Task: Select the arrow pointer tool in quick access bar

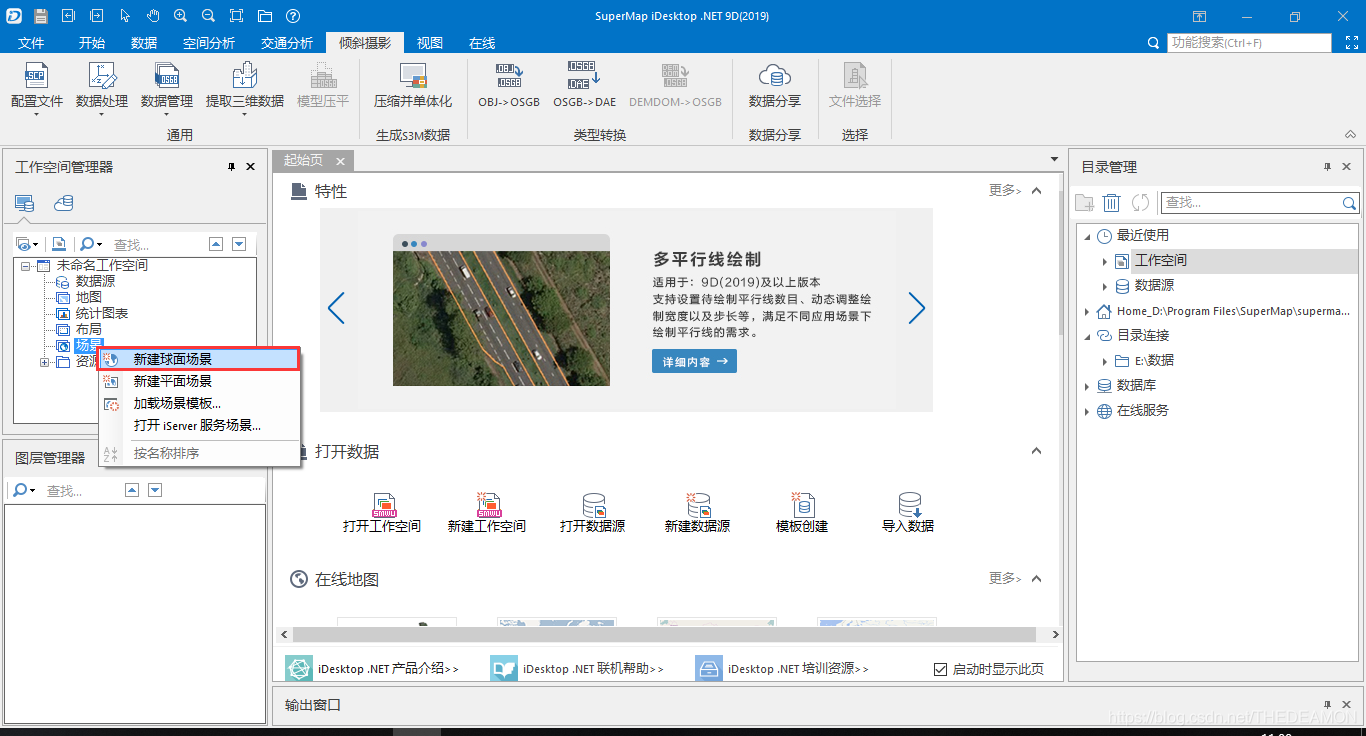Action: [x=125, y=16]
